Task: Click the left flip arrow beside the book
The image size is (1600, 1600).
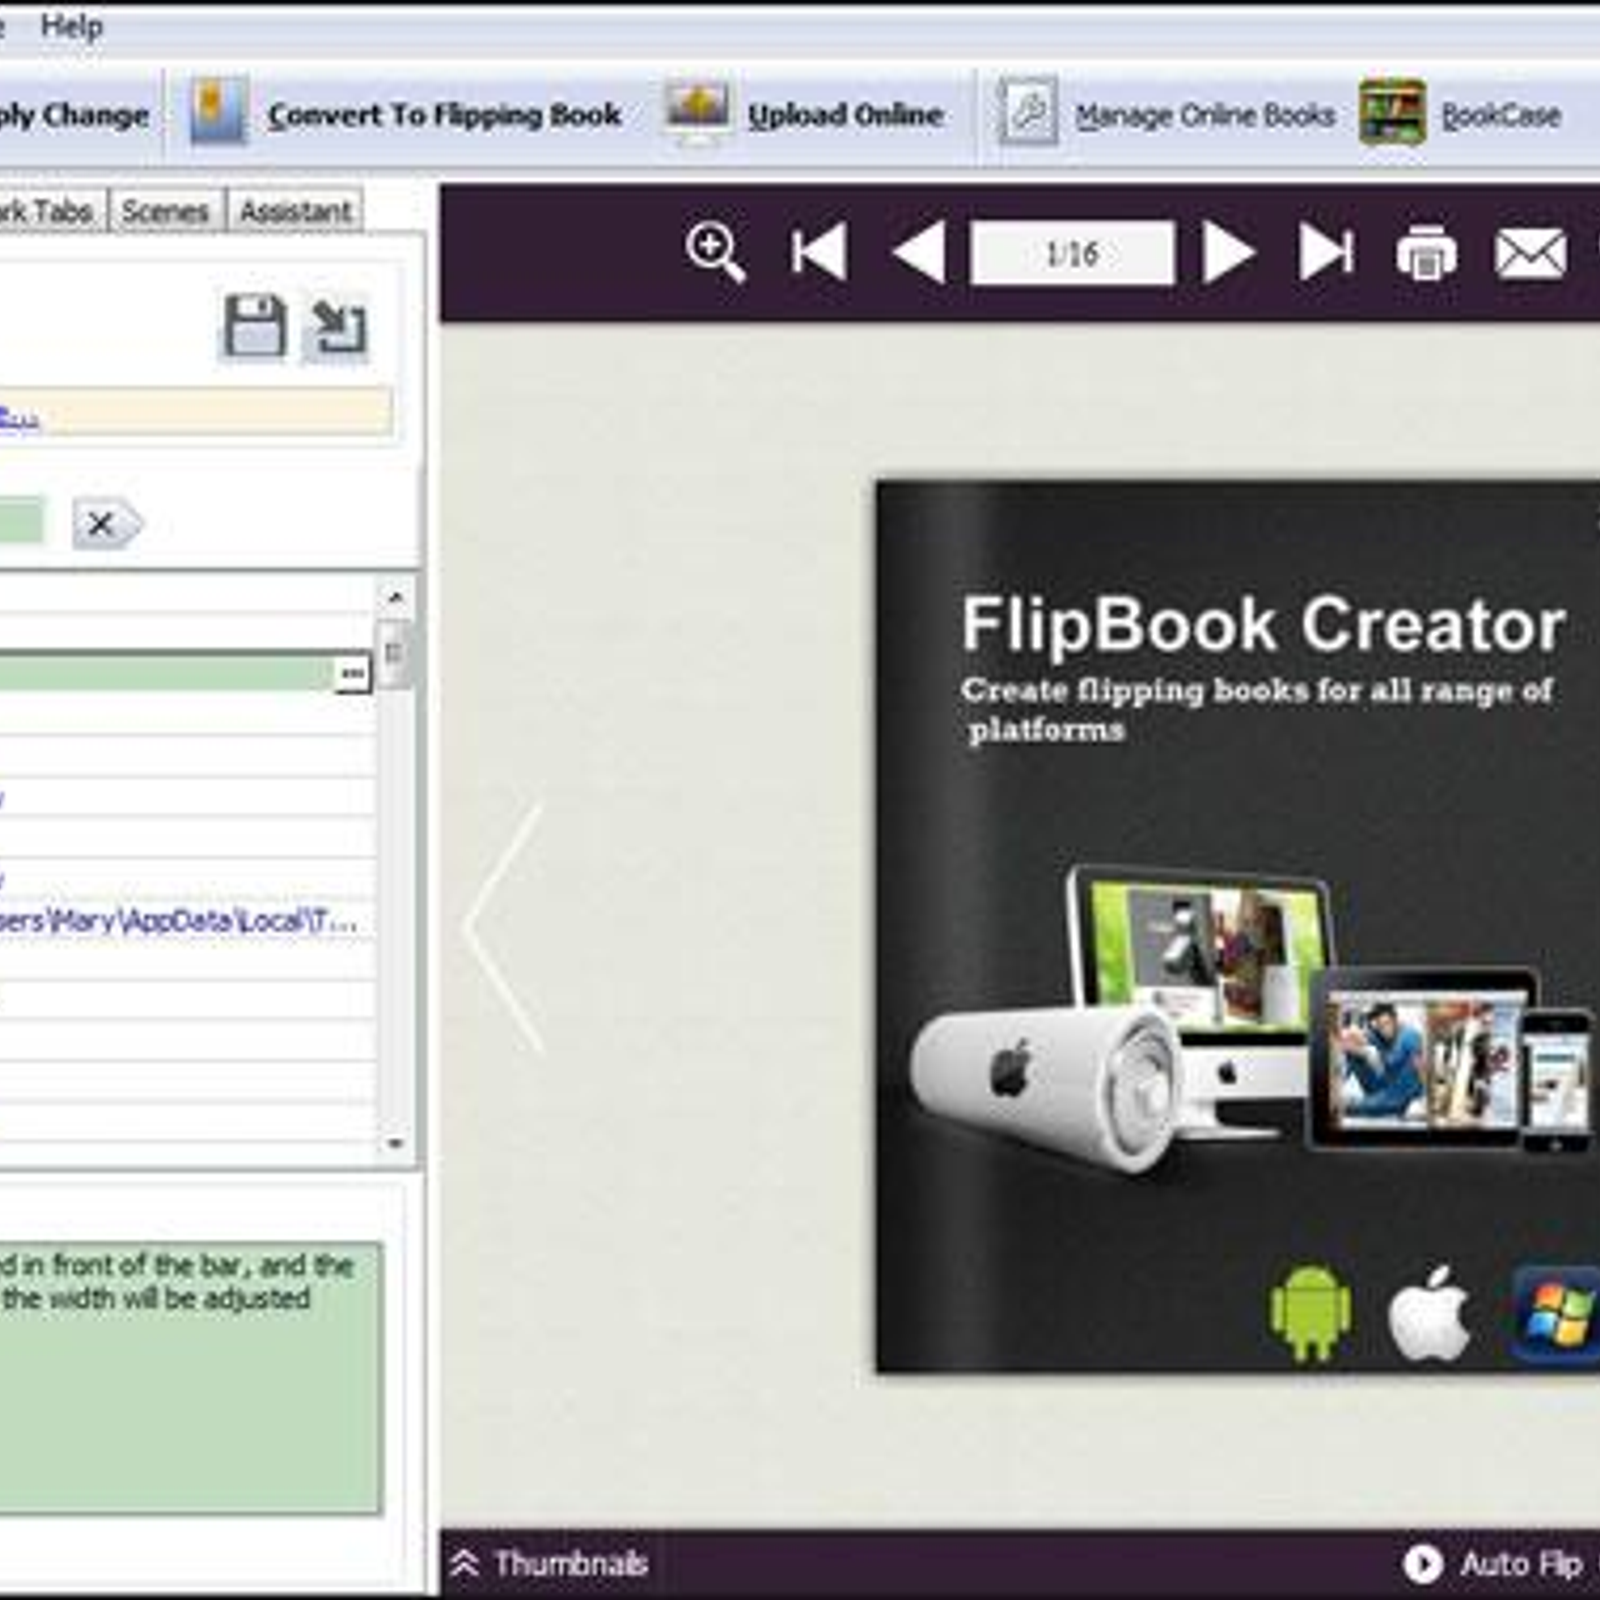Action: 504,928
